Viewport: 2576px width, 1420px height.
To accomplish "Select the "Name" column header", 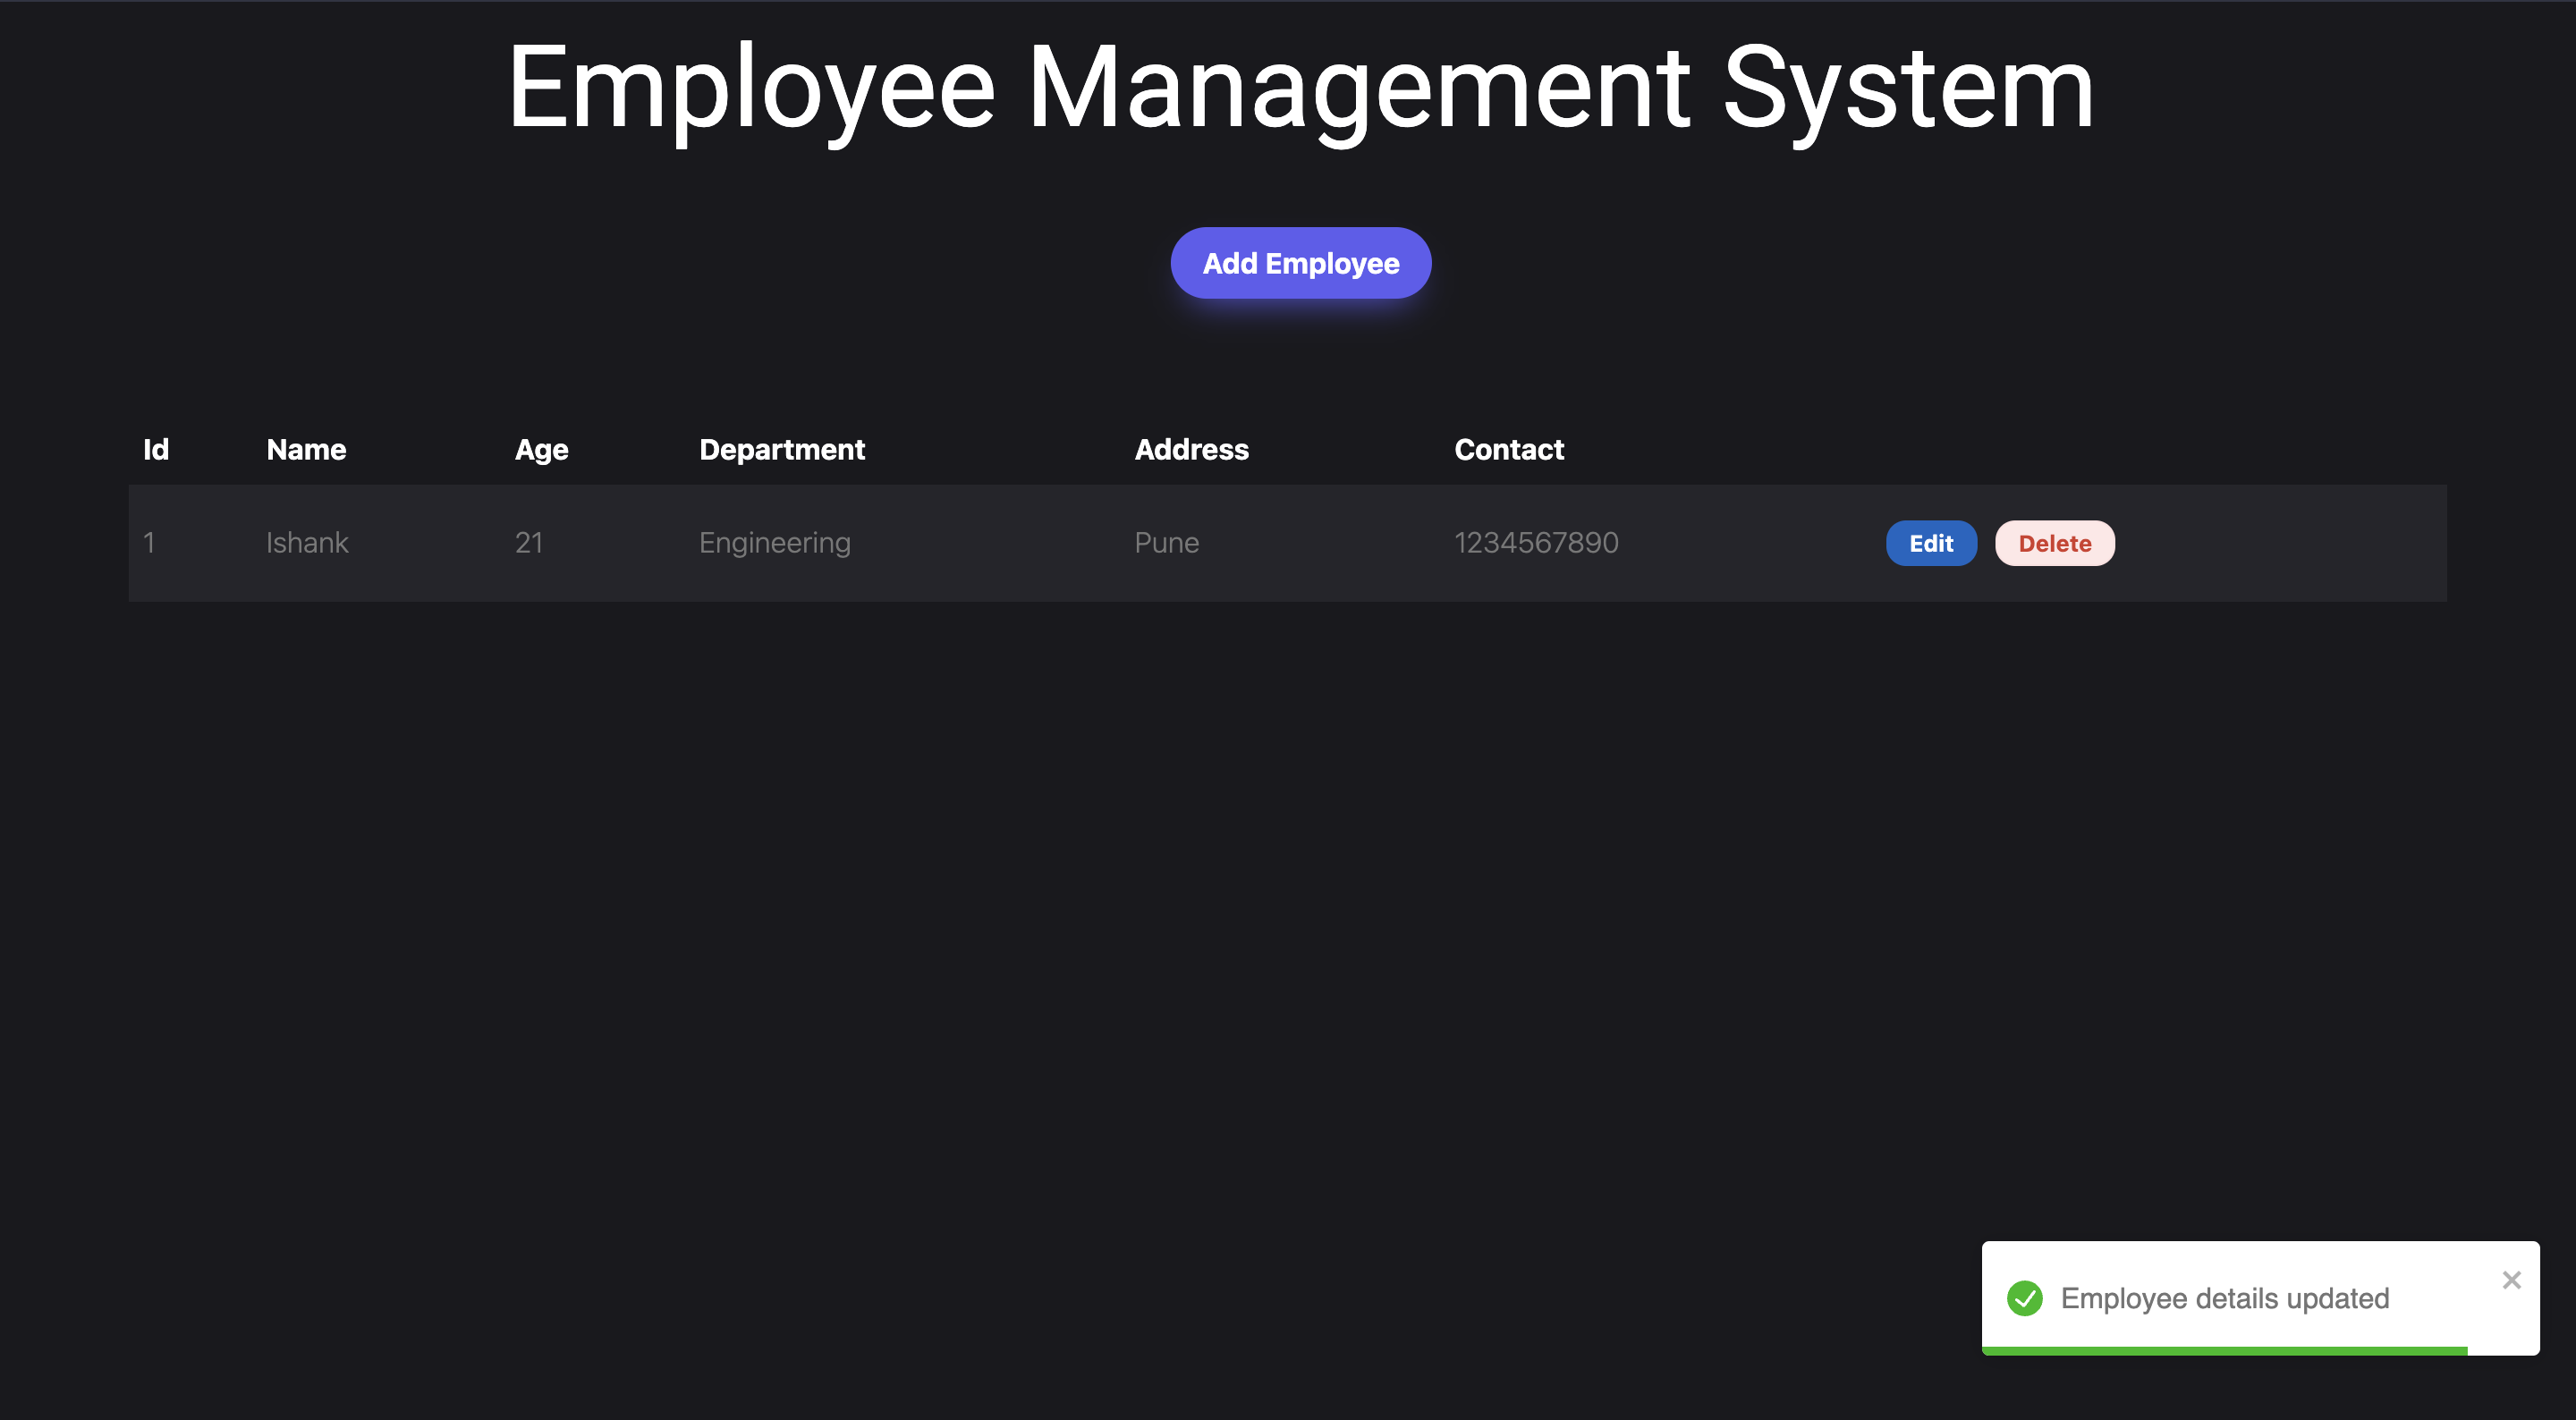I will click(x=306, y=450).
